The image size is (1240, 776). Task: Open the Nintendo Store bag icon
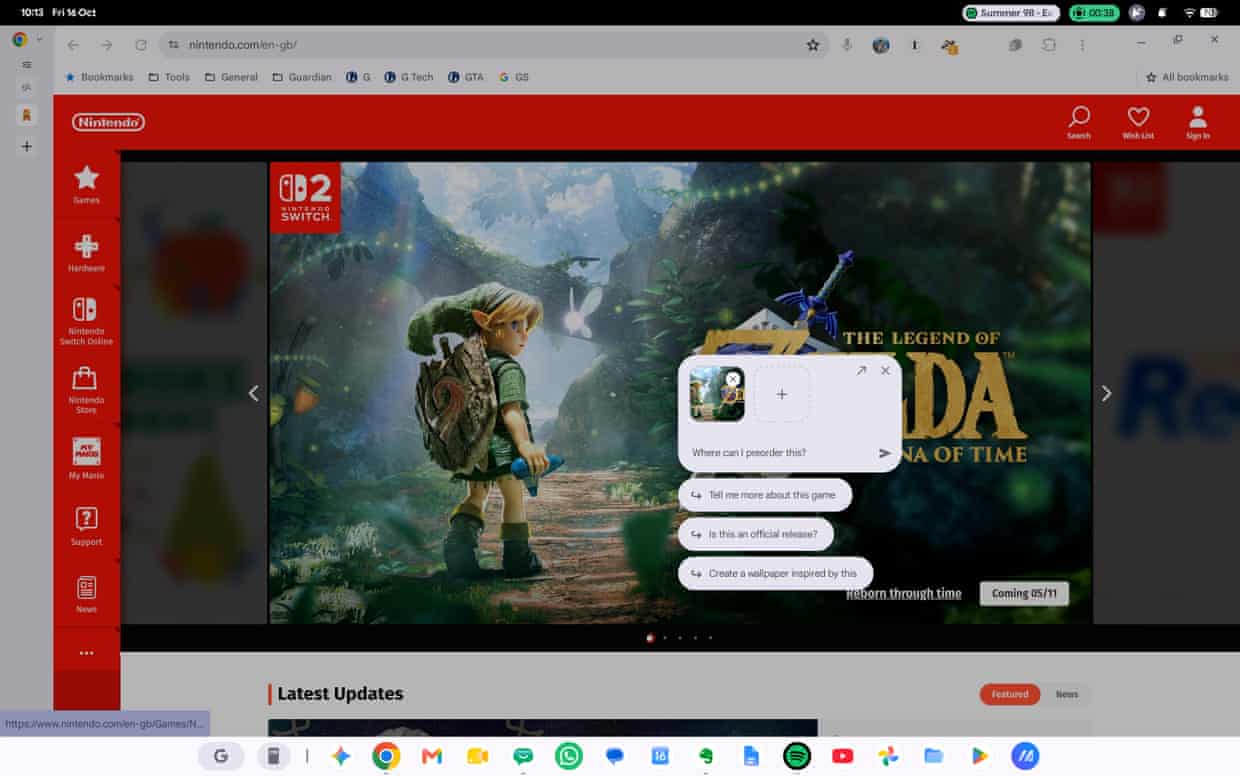pos(87,390)
